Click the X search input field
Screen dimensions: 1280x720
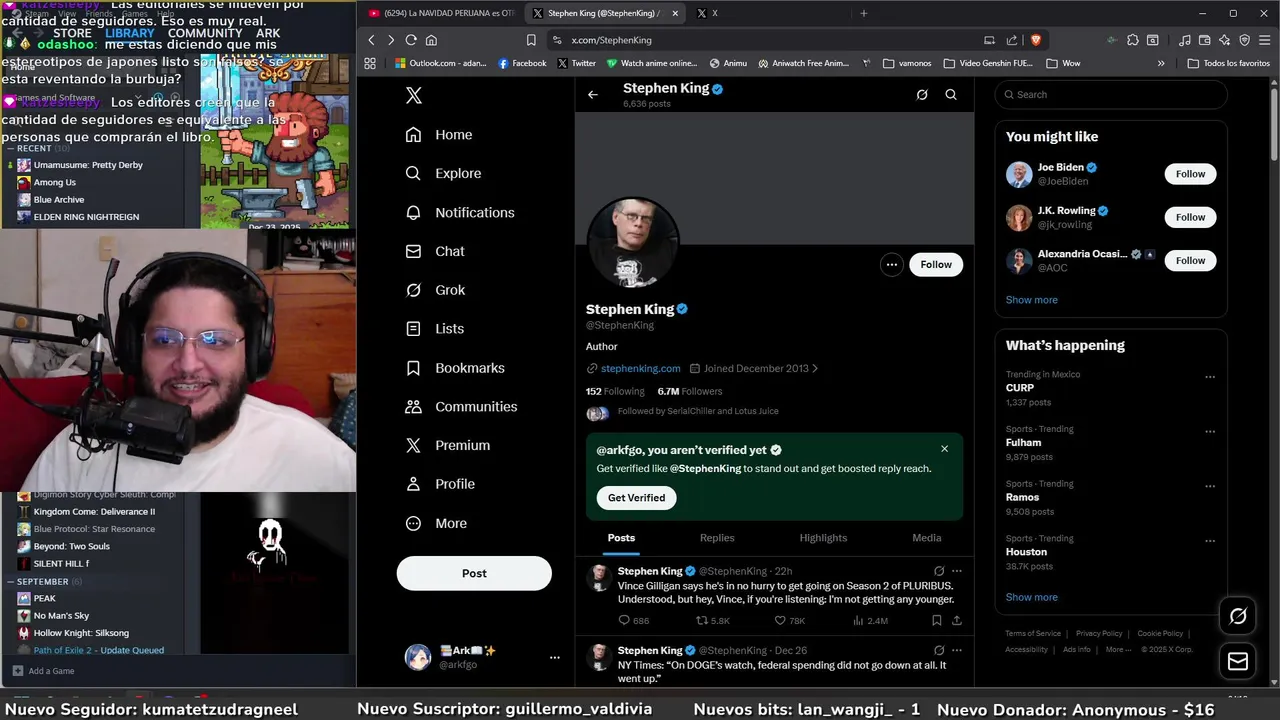(1111, 95)
